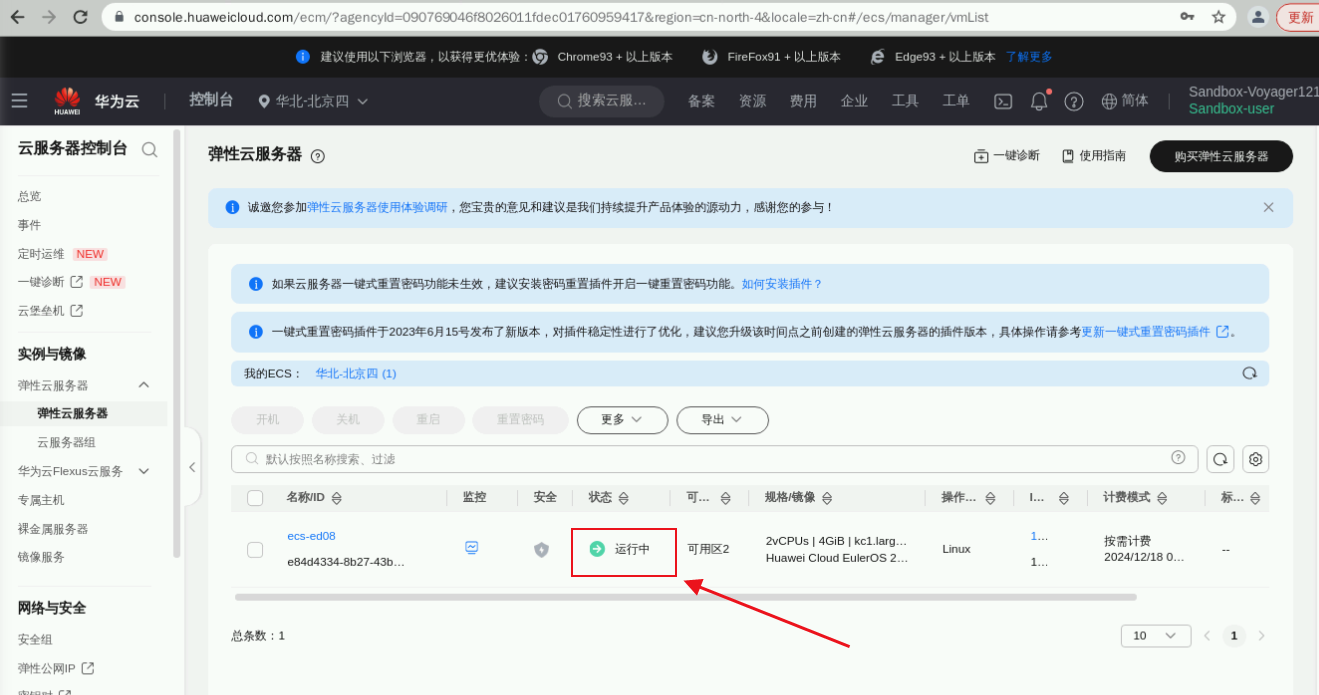Click the 一键诊断 button in page header

(1006, 156)
